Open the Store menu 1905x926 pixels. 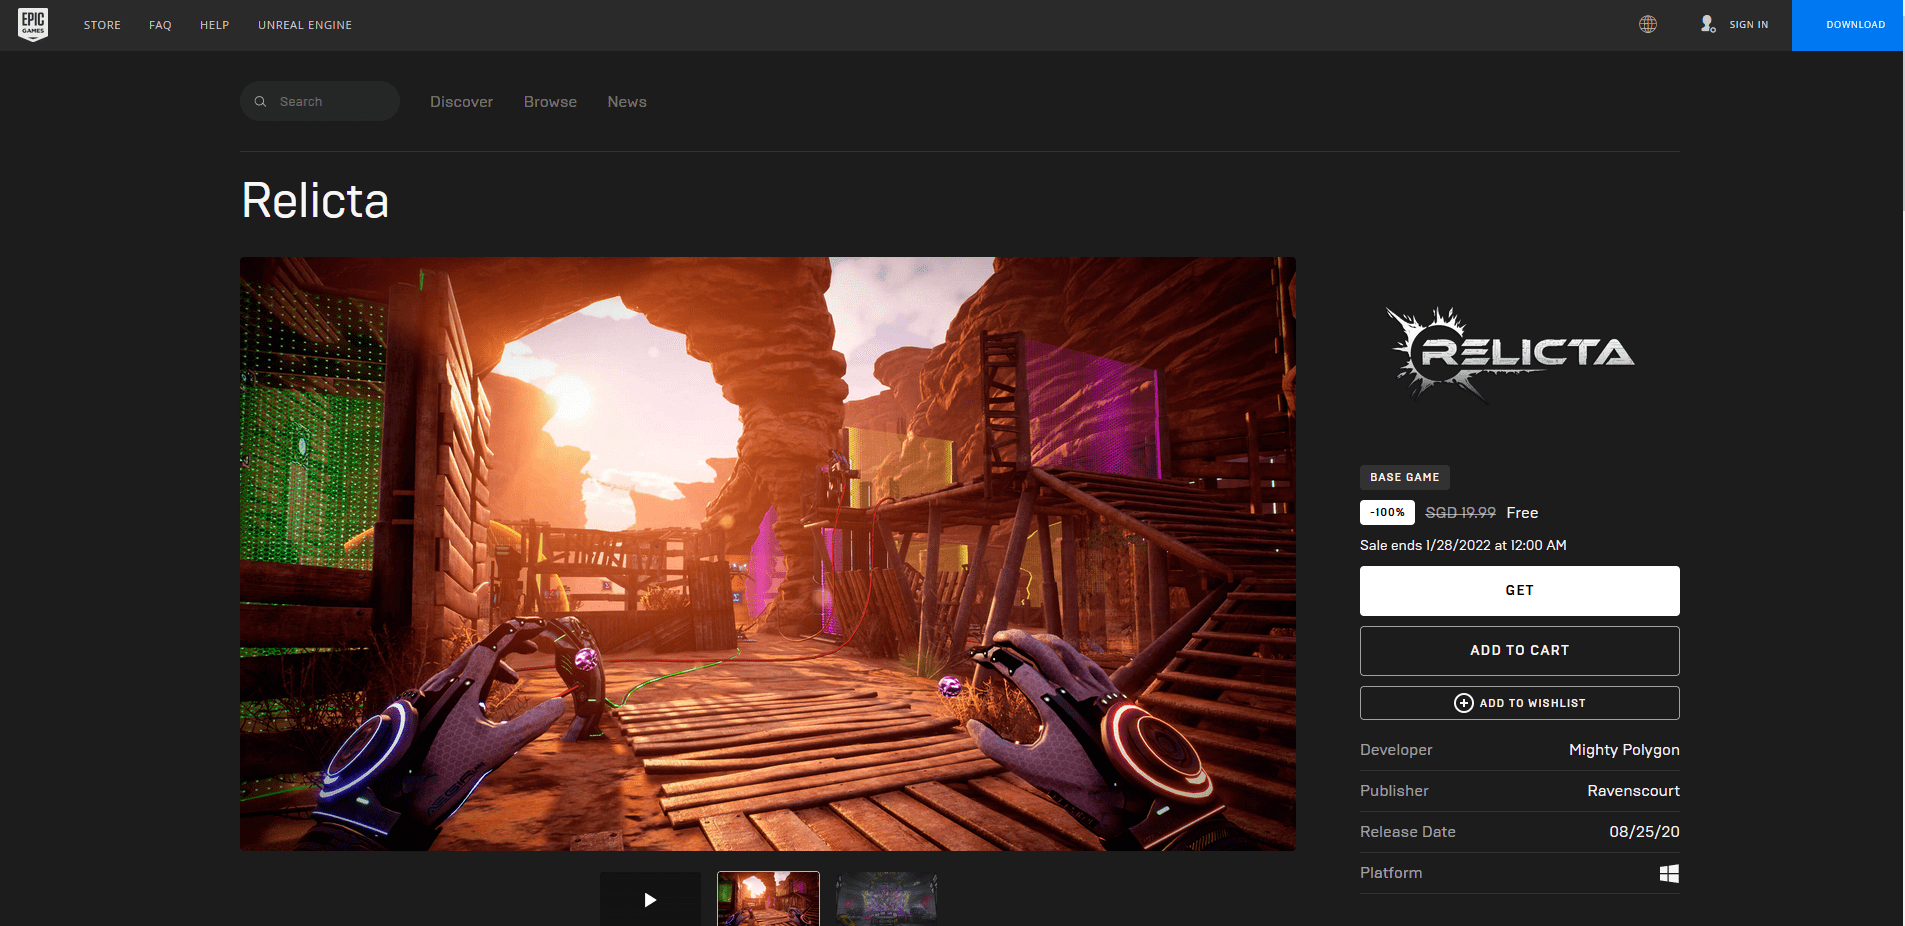point(102,25)
